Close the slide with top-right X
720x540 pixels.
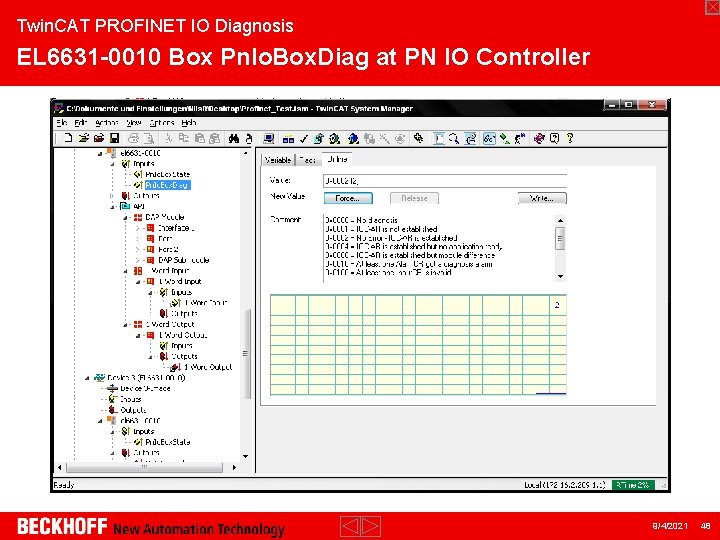point(712,7)
